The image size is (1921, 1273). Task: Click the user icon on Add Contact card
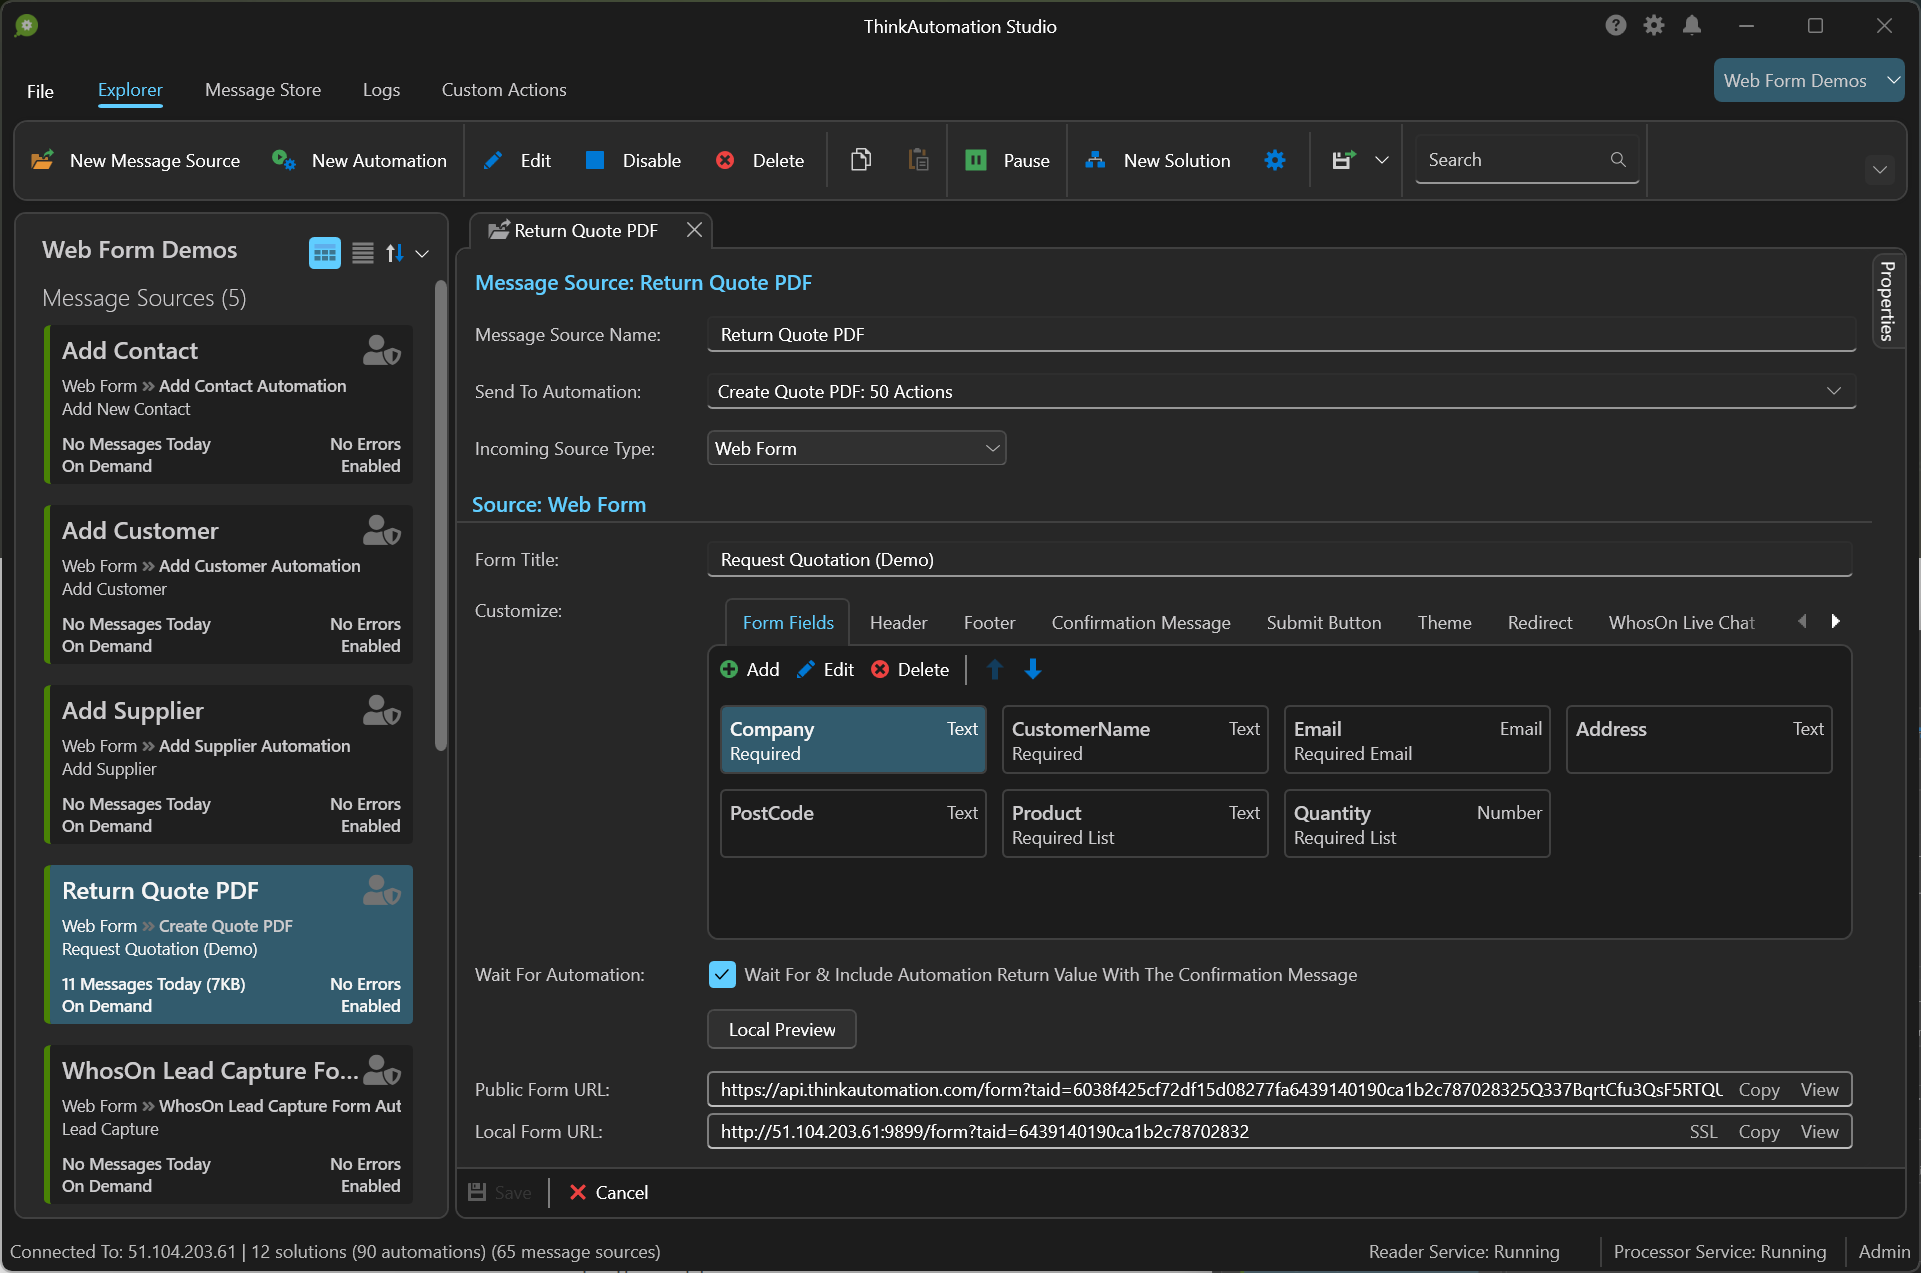pyautogui.click(x=381, y=351)
